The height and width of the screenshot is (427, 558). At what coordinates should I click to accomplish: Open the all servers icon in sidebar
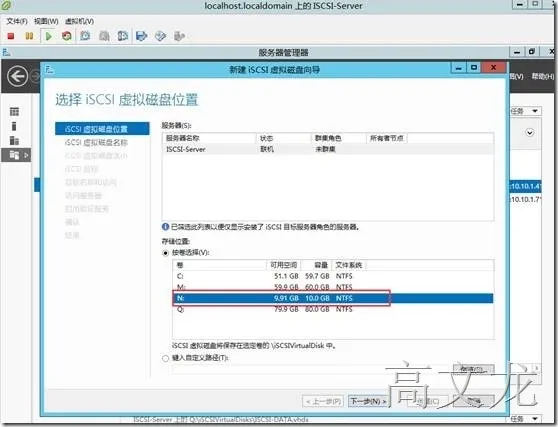coord(14,141)
